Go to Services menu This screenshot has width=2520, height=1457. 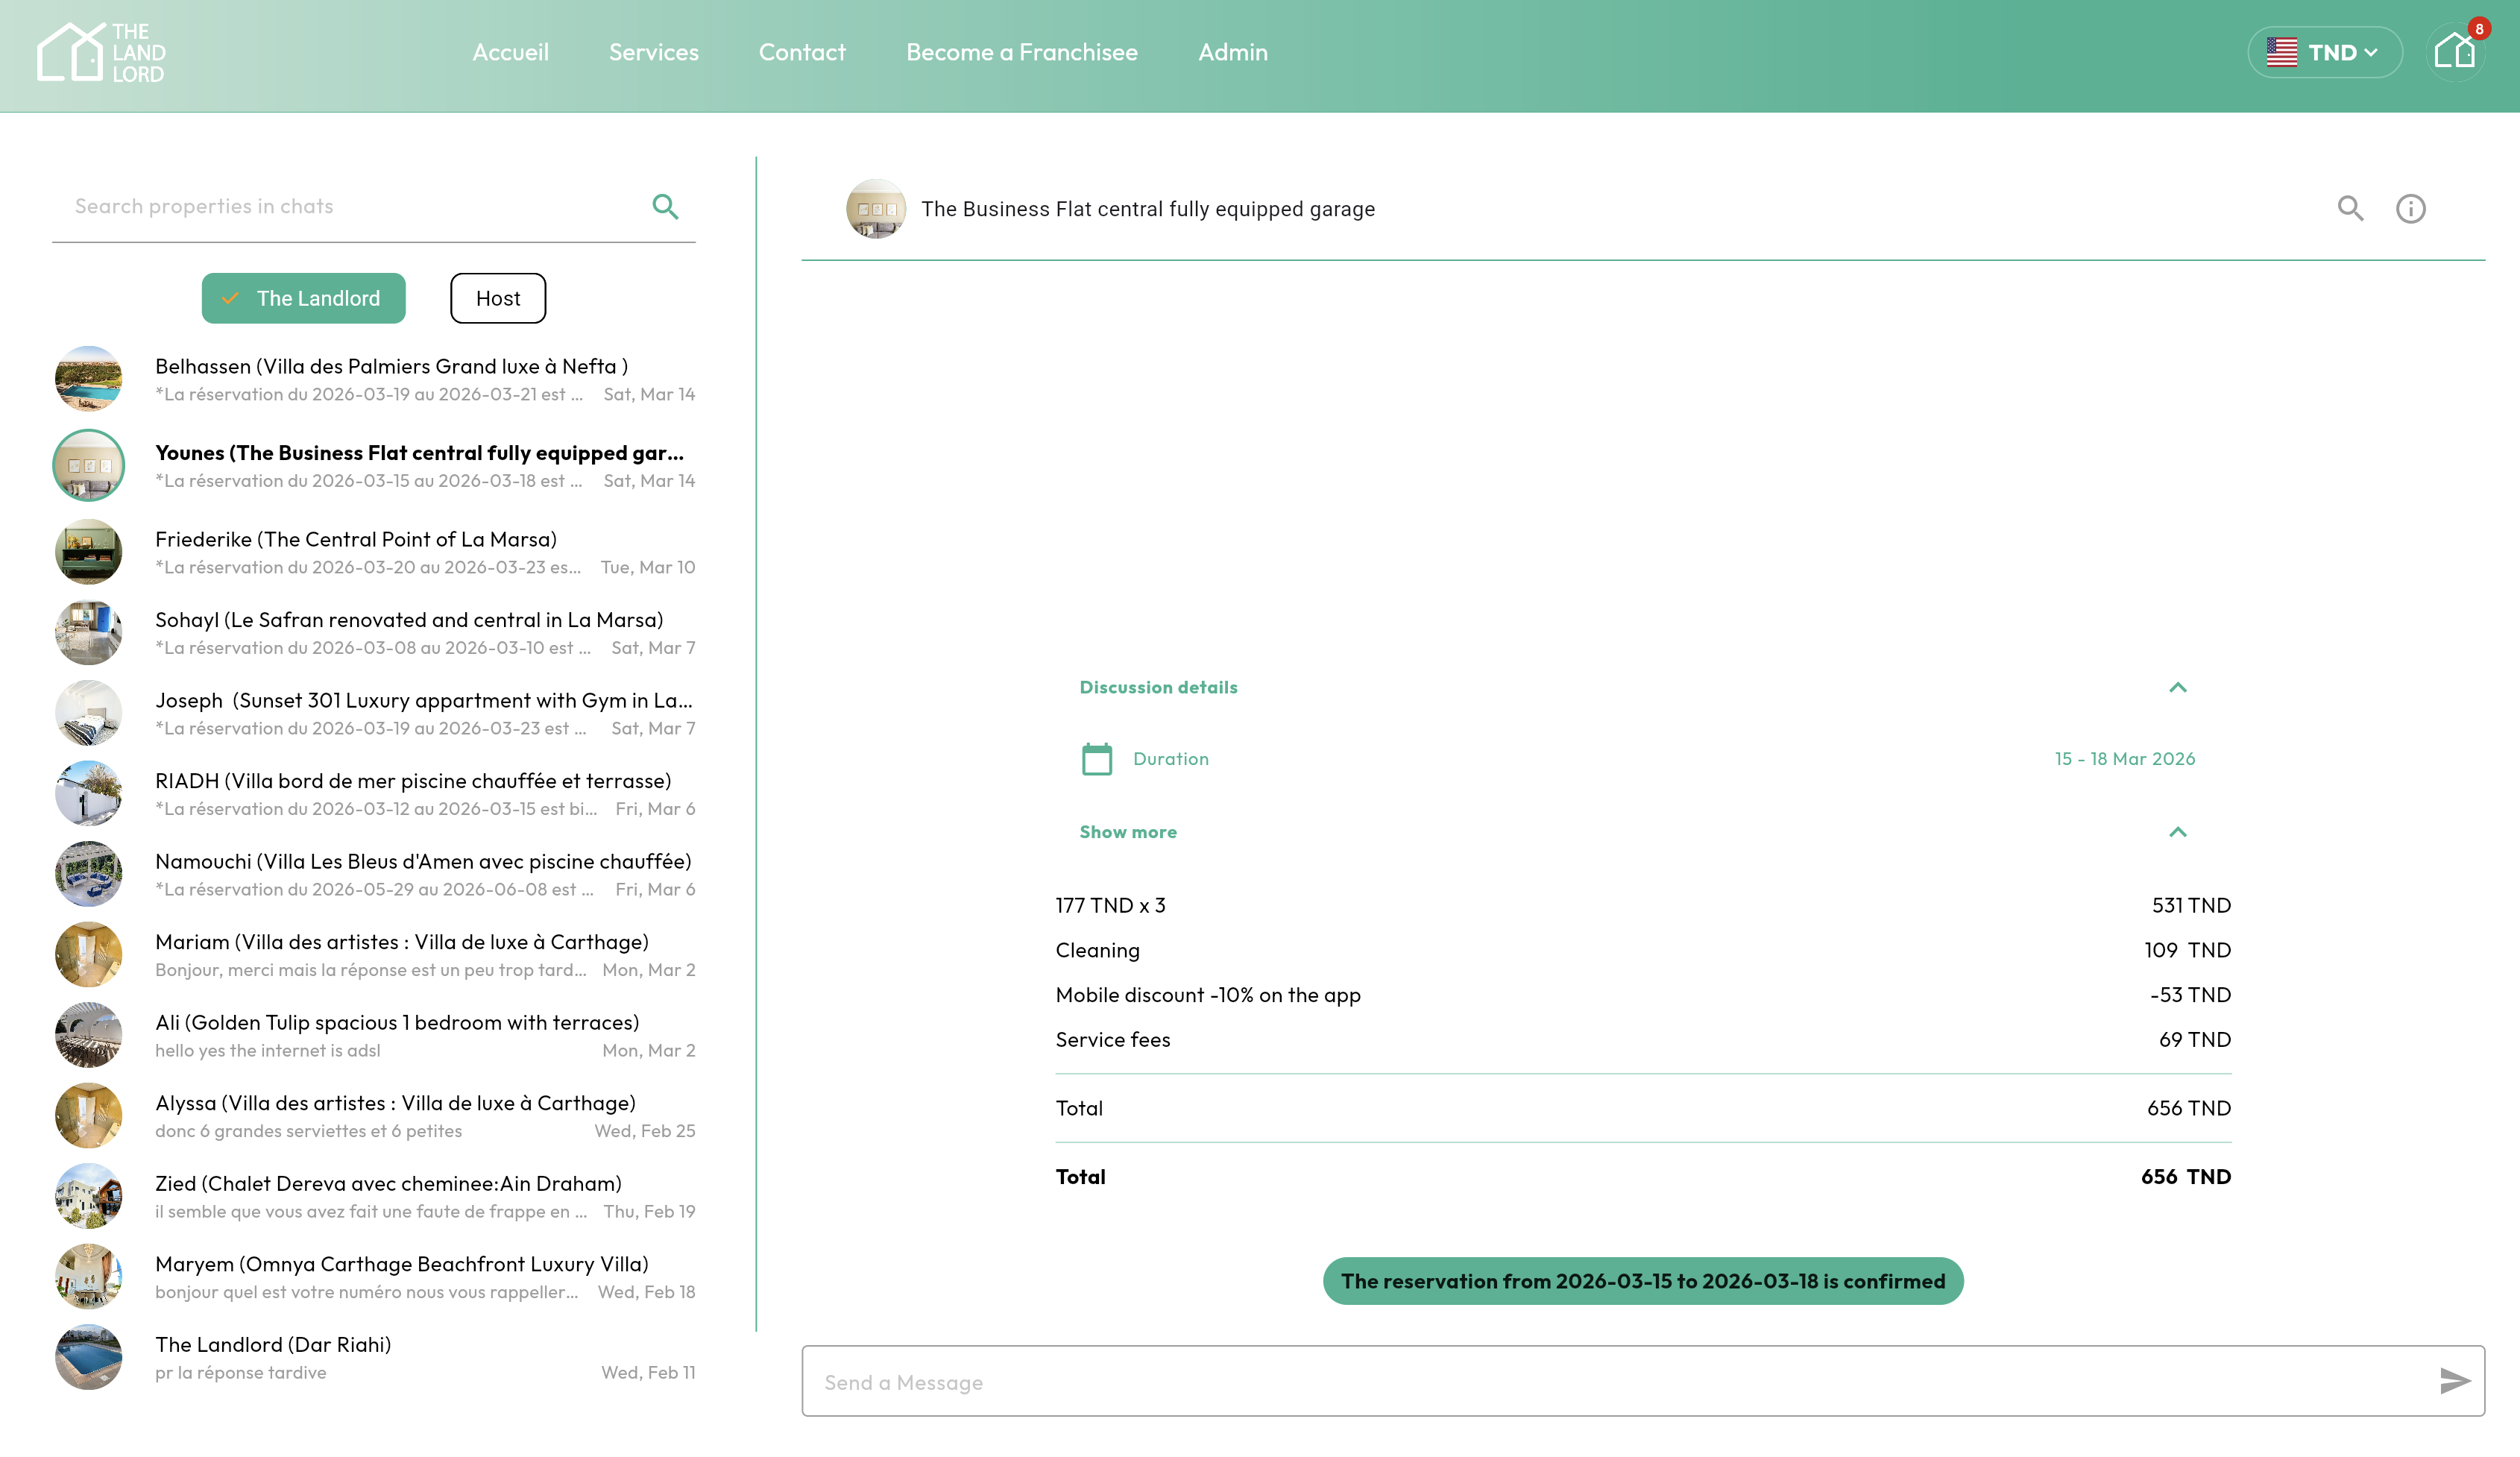pos(653,52)
